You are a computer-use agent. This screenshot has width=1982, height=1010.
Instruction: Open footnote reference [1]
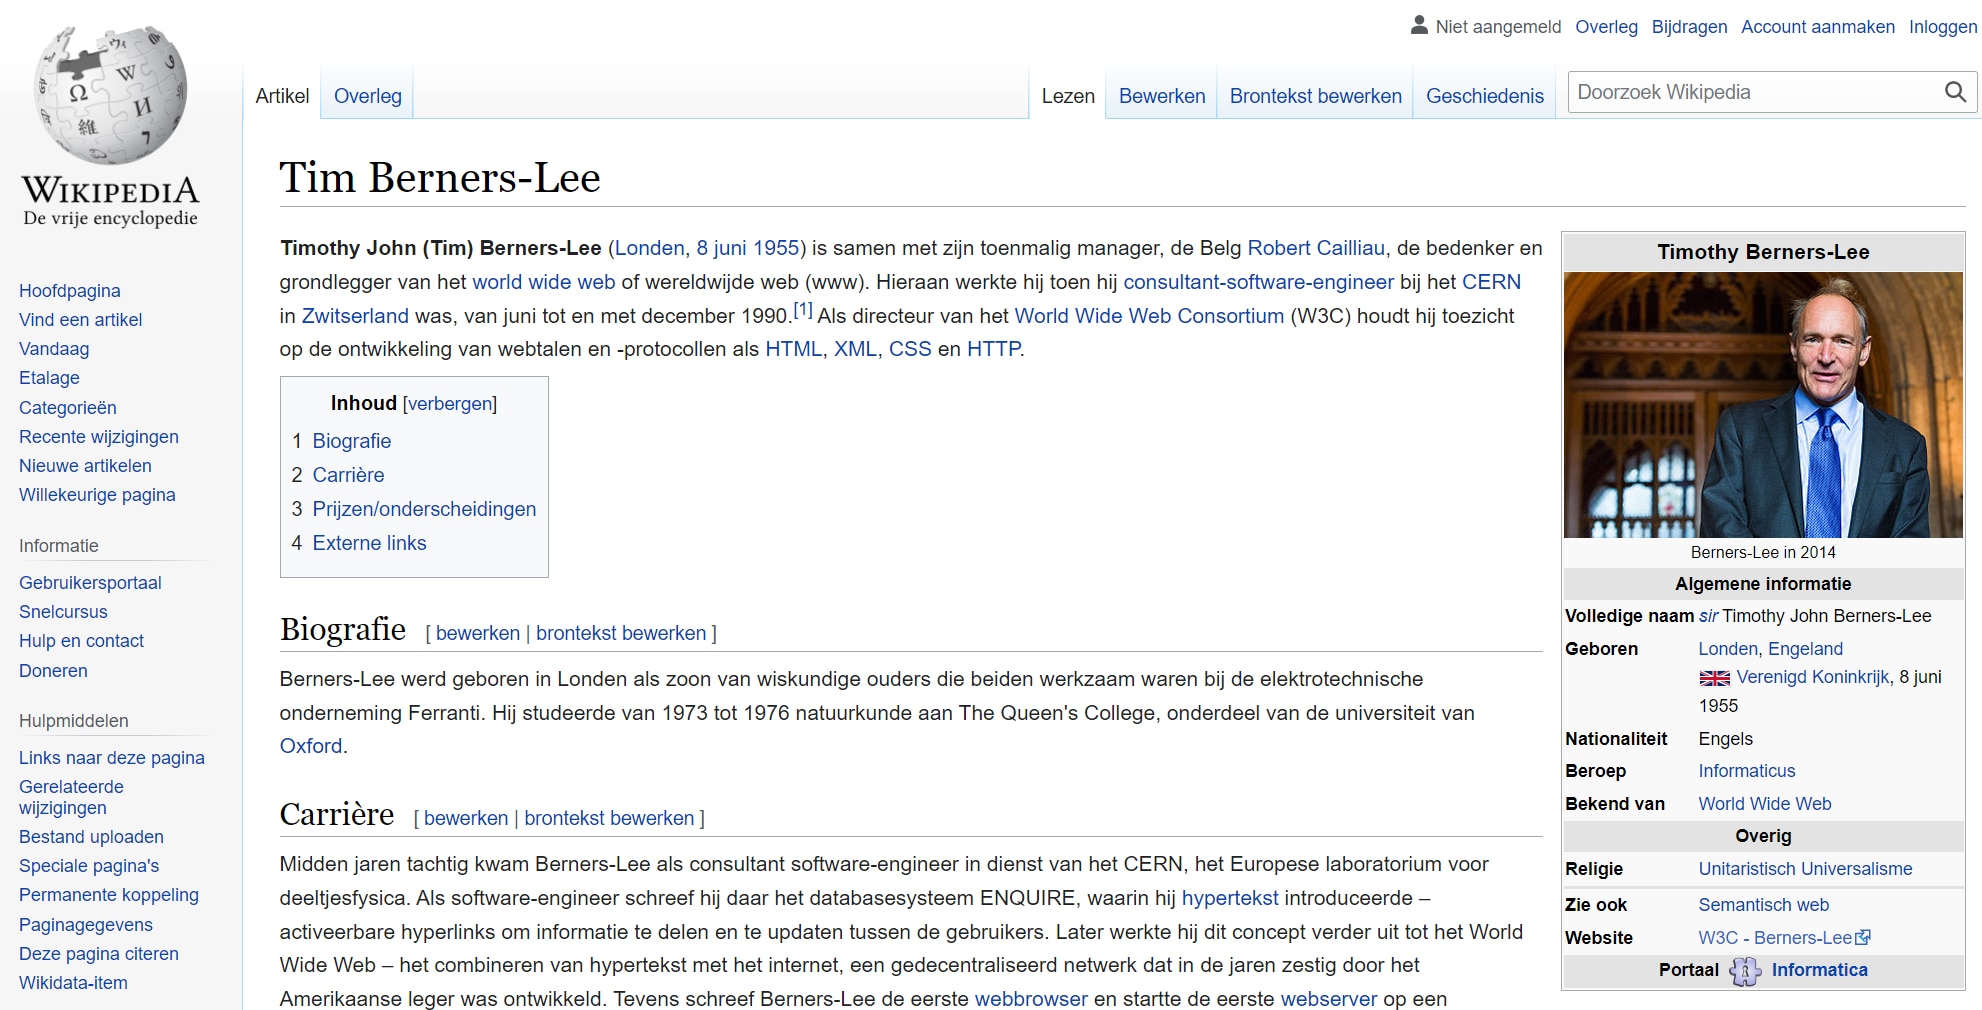[802, 311]
